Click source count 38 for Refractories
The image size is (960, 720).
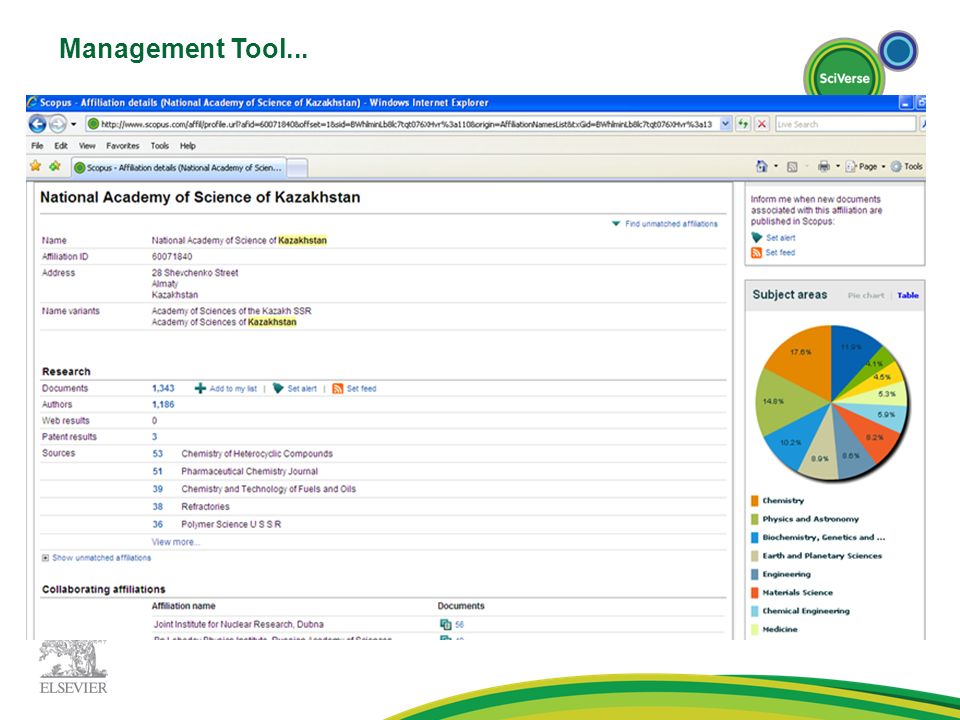(157, 507)
